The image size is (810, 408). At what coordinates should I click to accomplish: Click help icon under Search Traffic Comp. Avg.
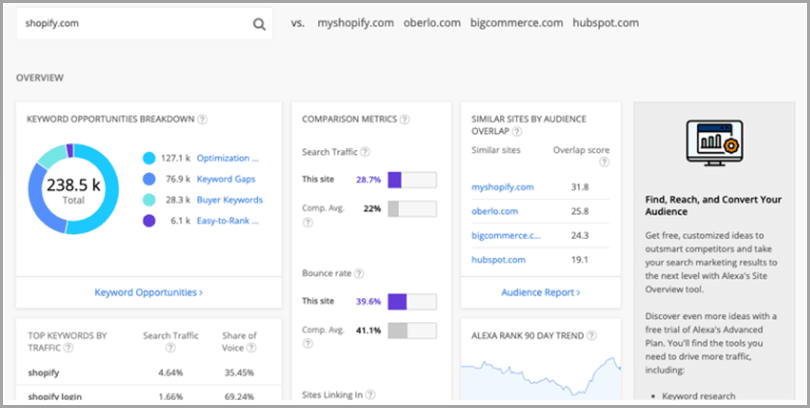[307, 223]
